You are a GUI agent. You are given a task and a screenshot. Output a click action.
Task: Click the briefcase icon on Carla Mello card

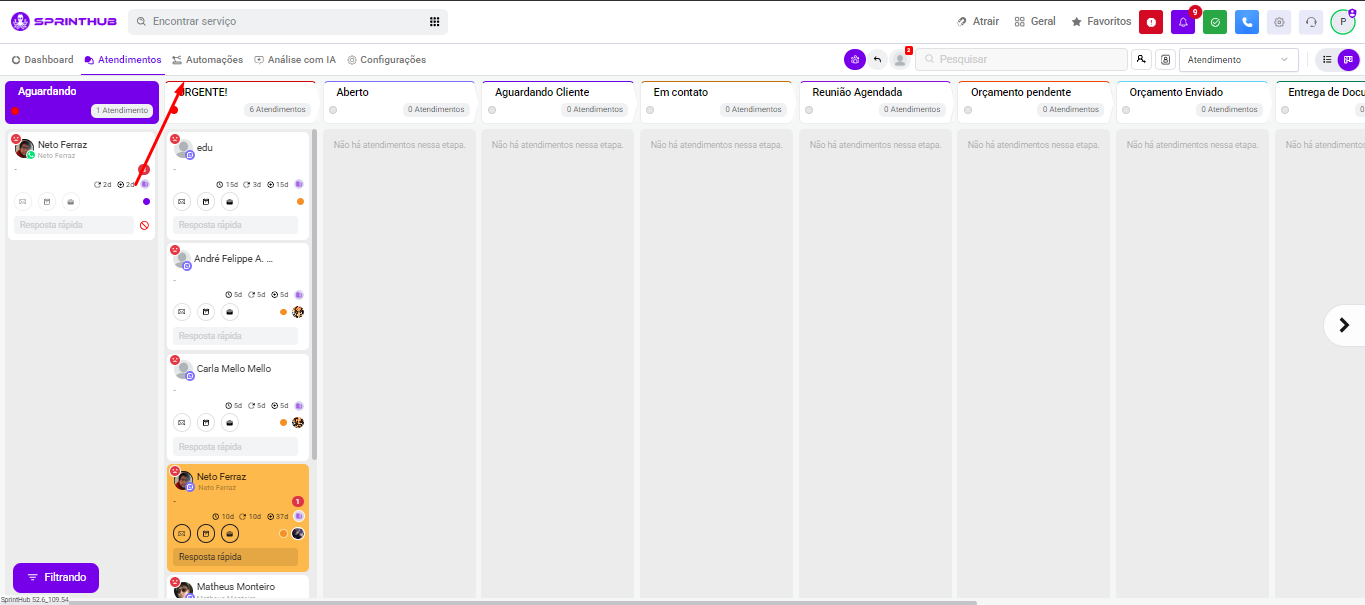coord(230,422)
